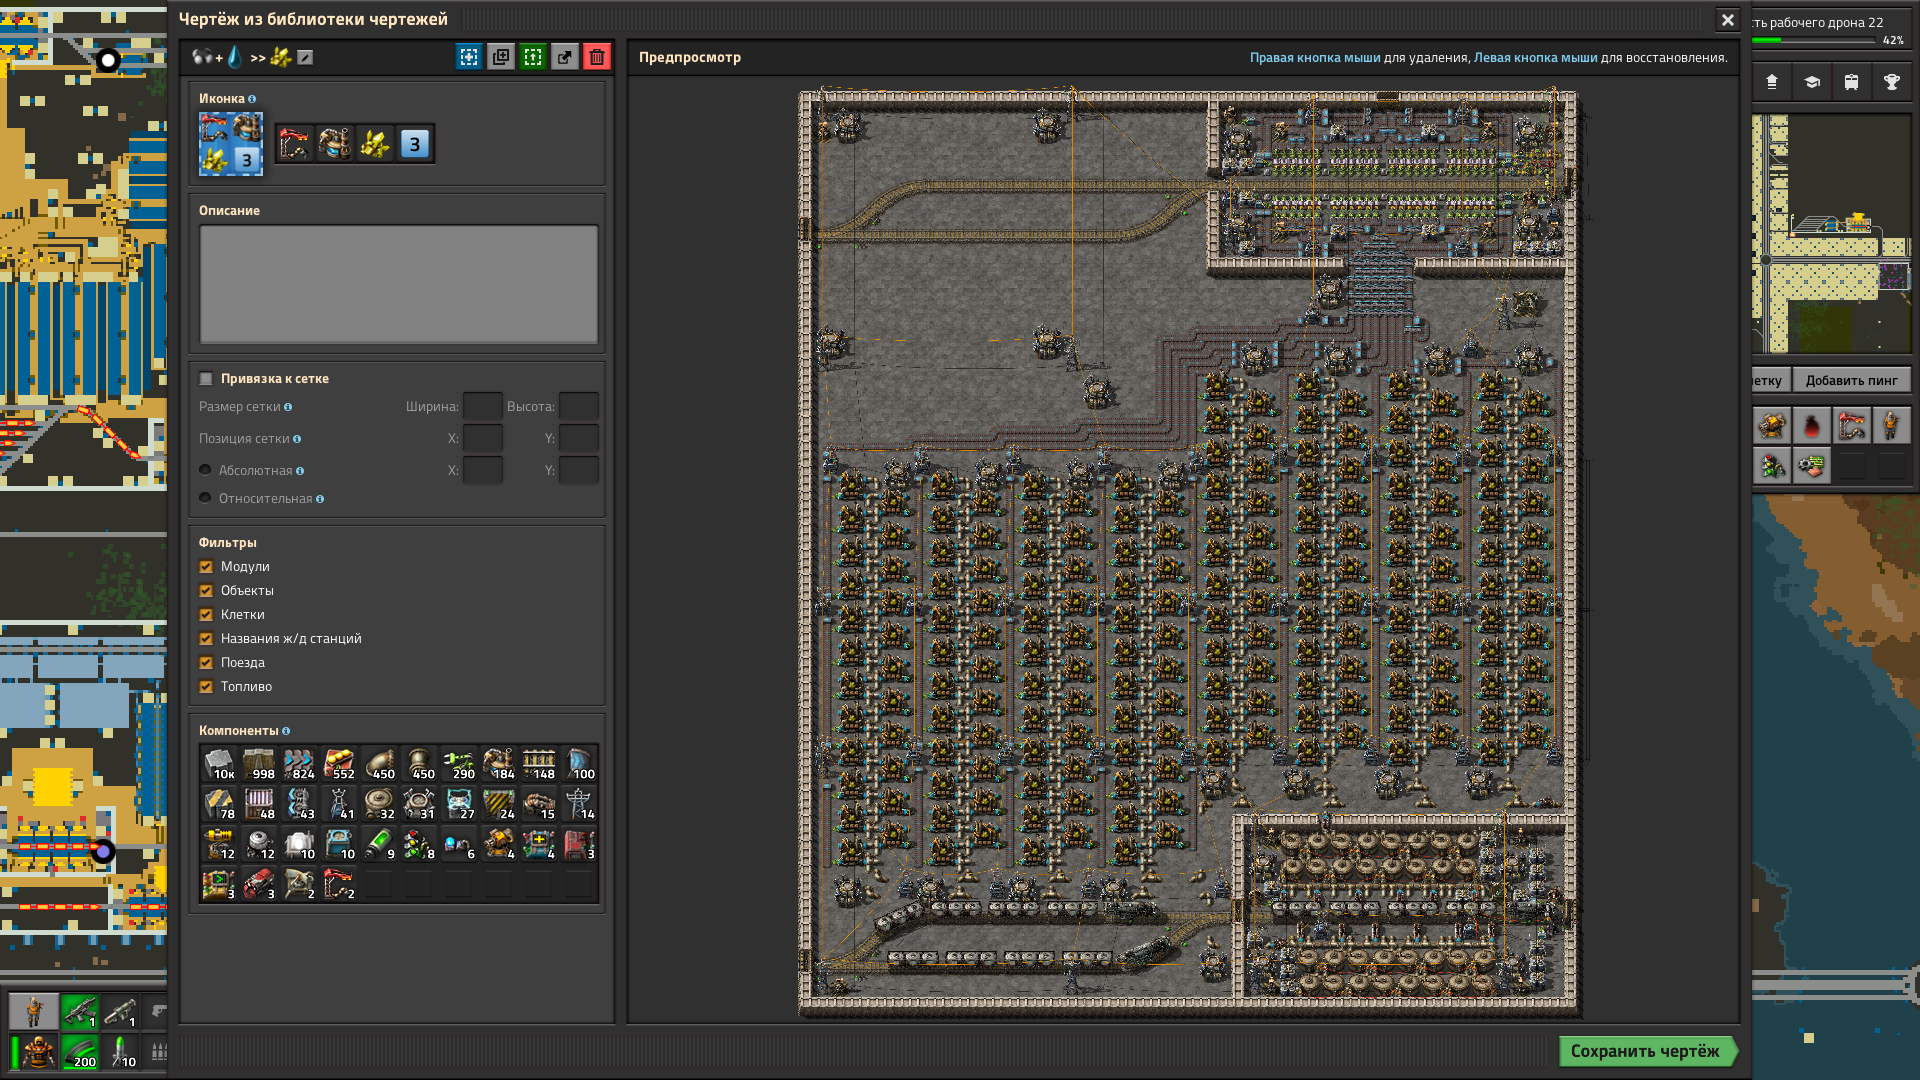The width and height of the screenshot is (1920, 1080).
Task: Close the blueprint library window
Action: tap(1727, 20)
